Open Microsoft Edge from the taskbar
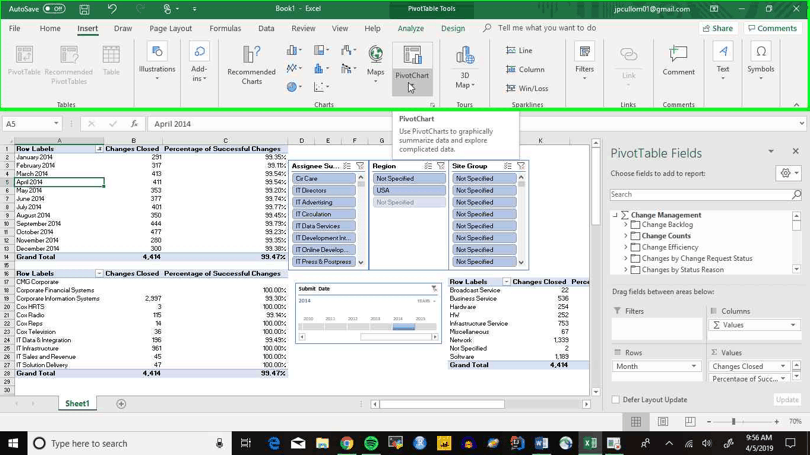The width and height of the screenshot is (811, 456). (274, 443)
